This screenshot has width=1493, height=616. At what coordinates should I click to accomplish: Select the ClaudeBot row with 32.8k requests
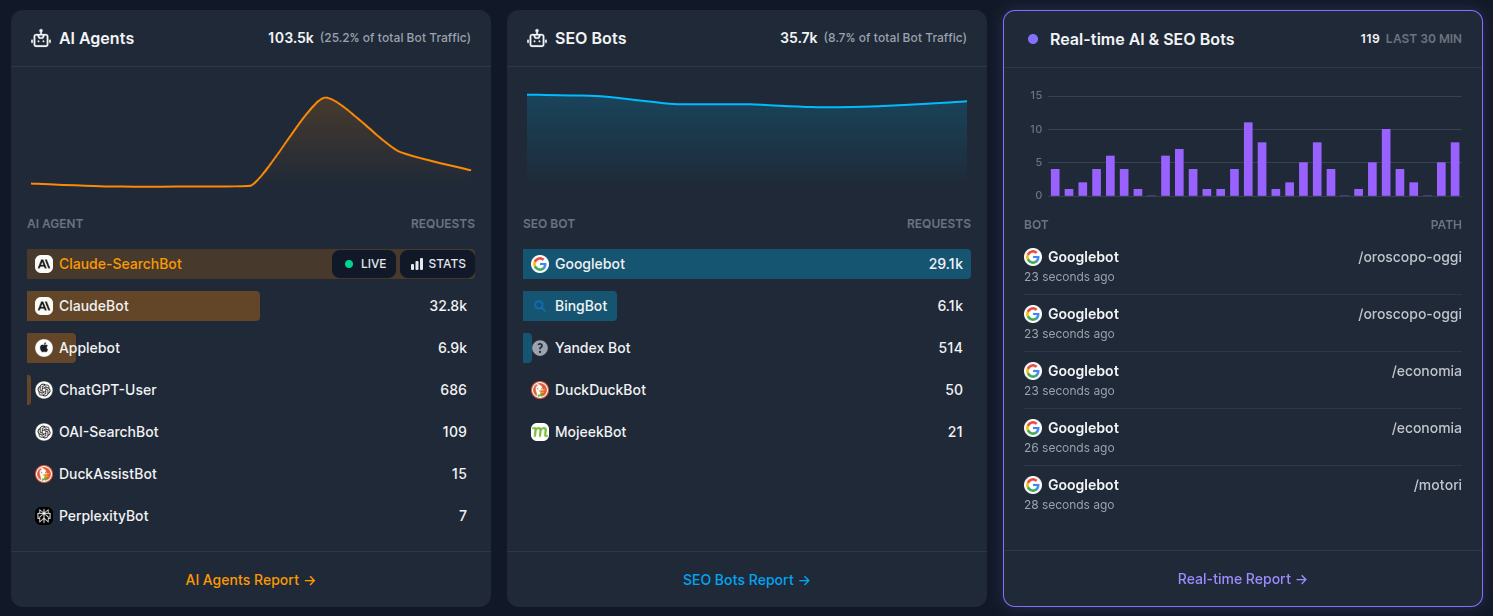tap(251, 306)
